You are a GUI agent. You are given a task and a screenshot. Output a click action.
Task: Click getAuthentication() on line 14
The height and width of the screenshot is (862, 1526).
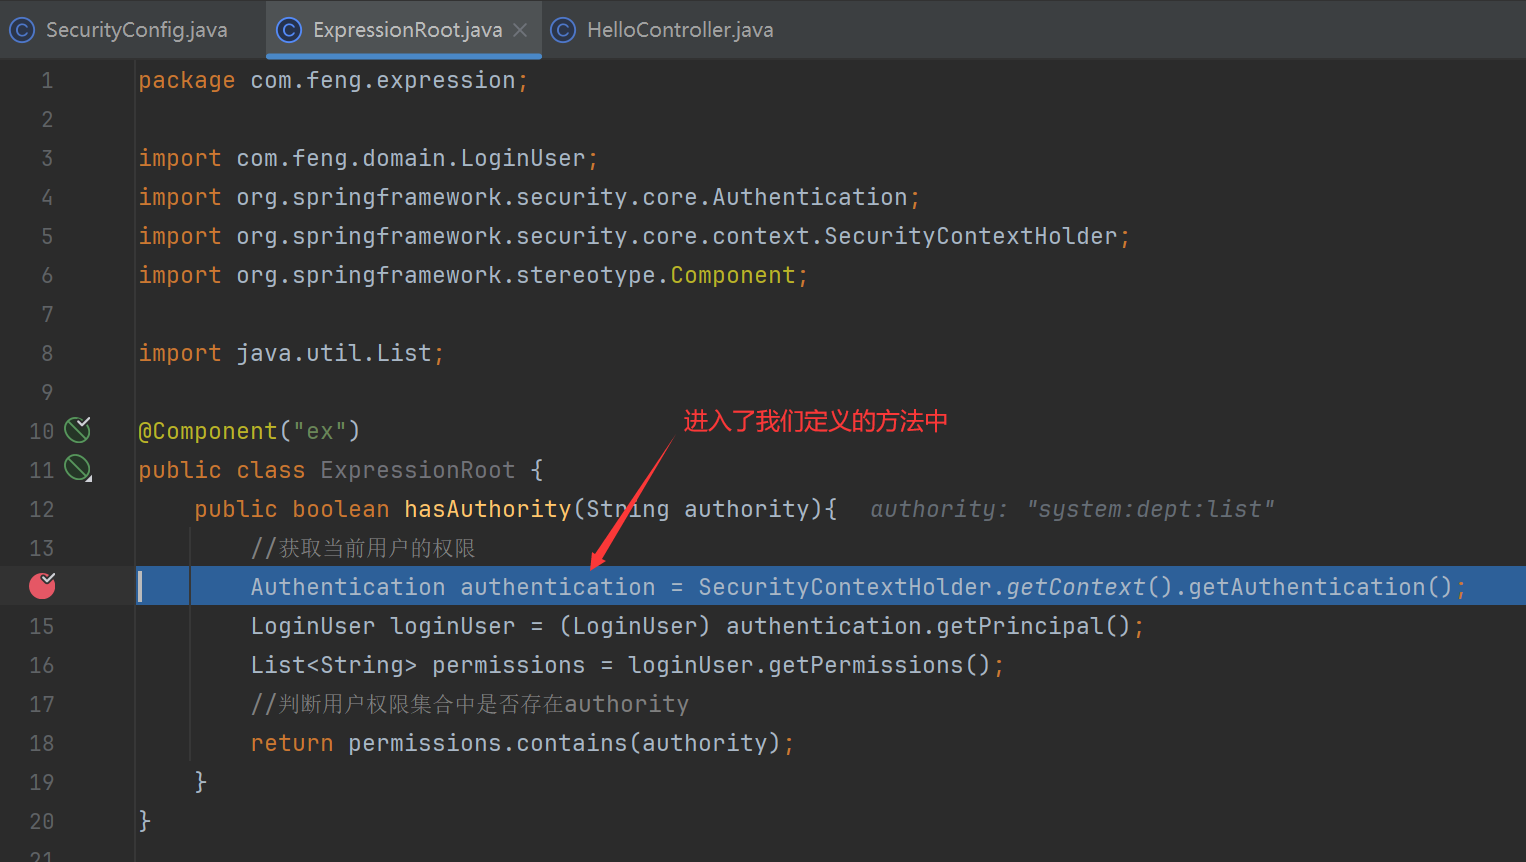[1320, 587]
